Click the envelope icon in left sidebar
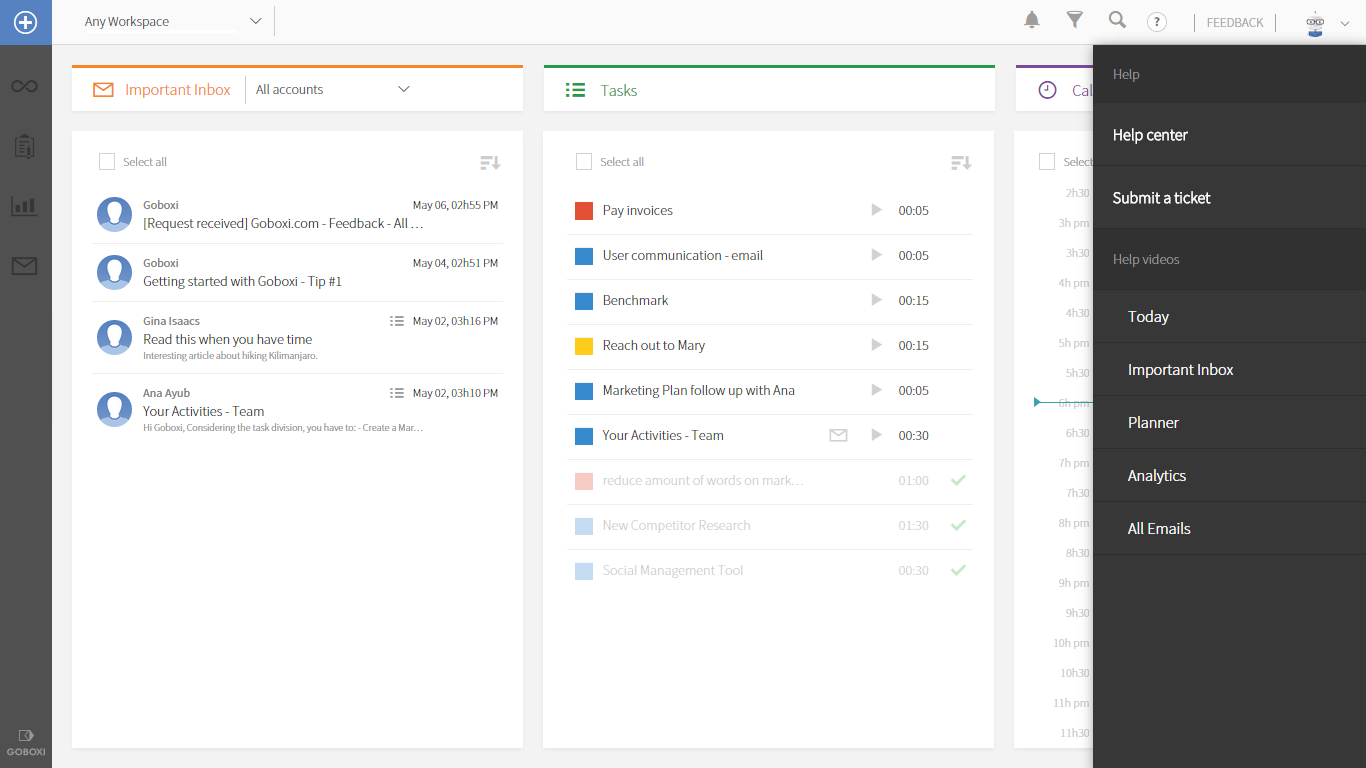This screenshot has height=768, width=1366. click(25, 266)
